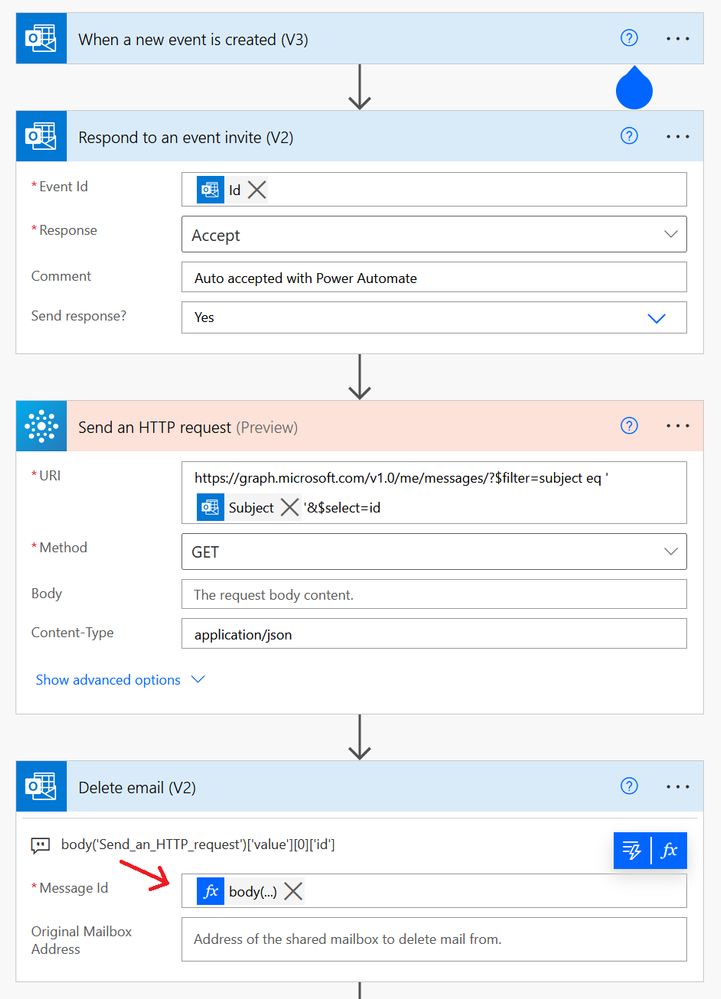The image size is (721, 999).
Task: Open the fx expression editor button
Action: [x=669, y=851]
